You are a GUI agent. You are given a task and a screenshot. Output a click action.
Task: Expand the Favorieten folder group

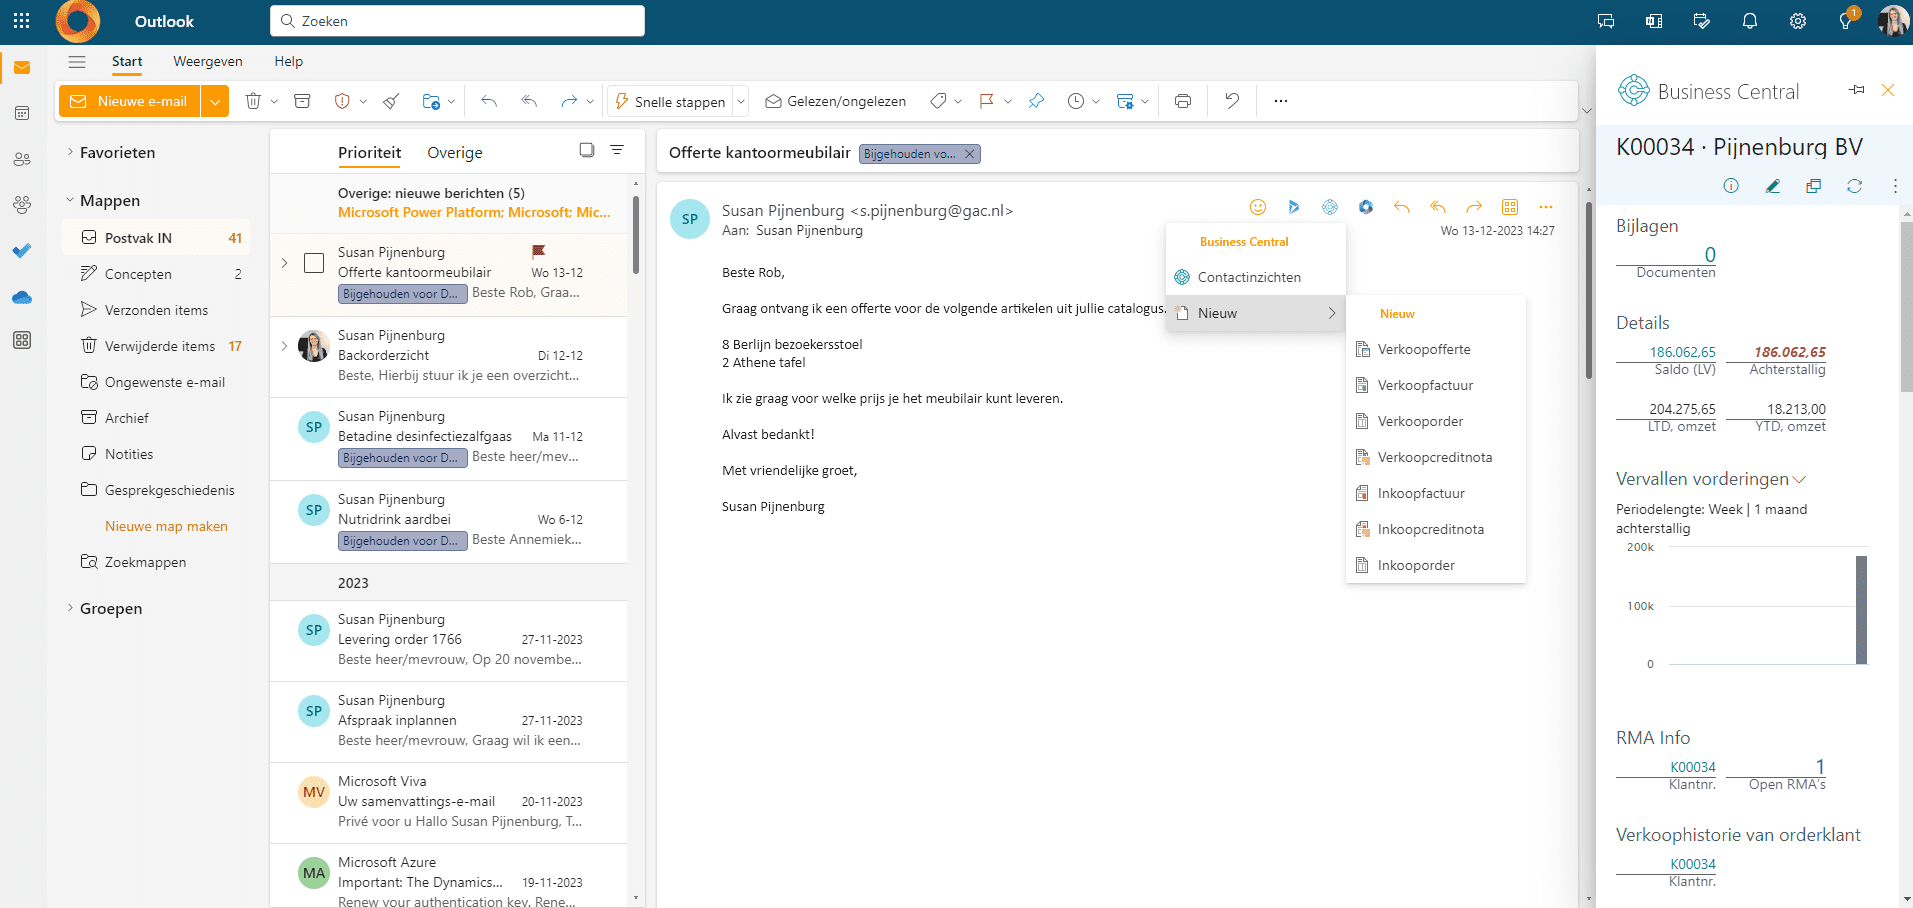(x=70, y=152)
